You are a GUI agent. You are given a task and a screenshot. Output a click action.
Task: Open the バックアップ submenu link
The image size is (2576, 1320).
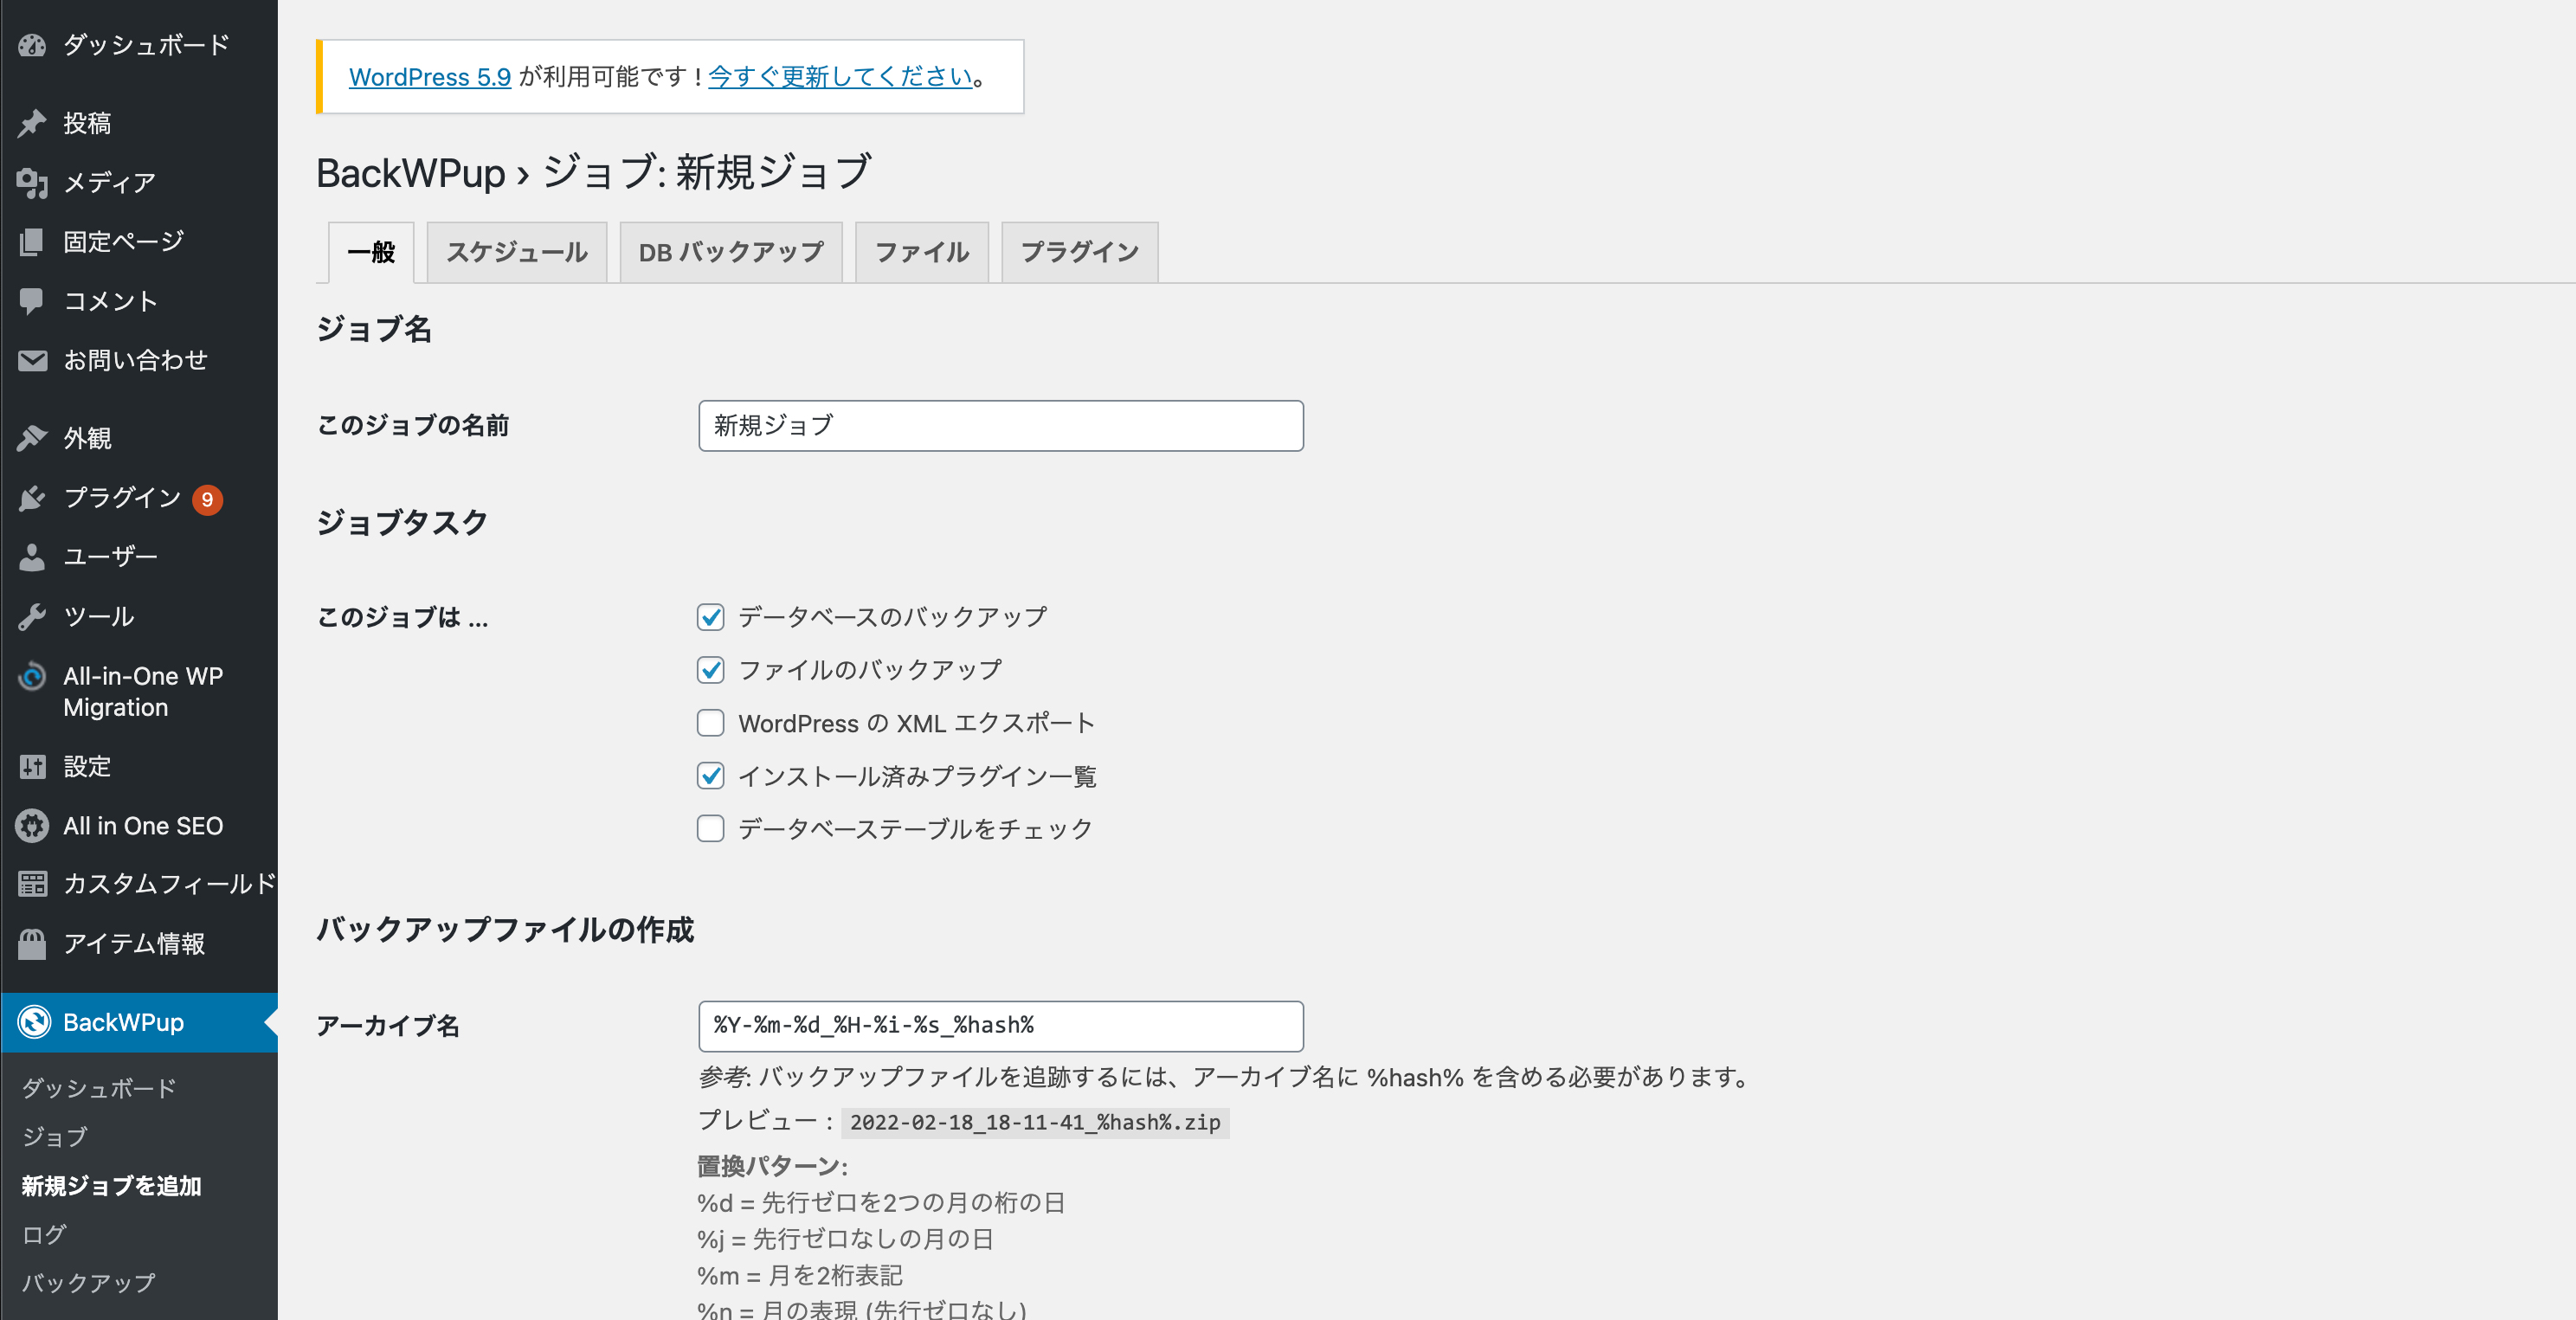[x=88, y=1283]
